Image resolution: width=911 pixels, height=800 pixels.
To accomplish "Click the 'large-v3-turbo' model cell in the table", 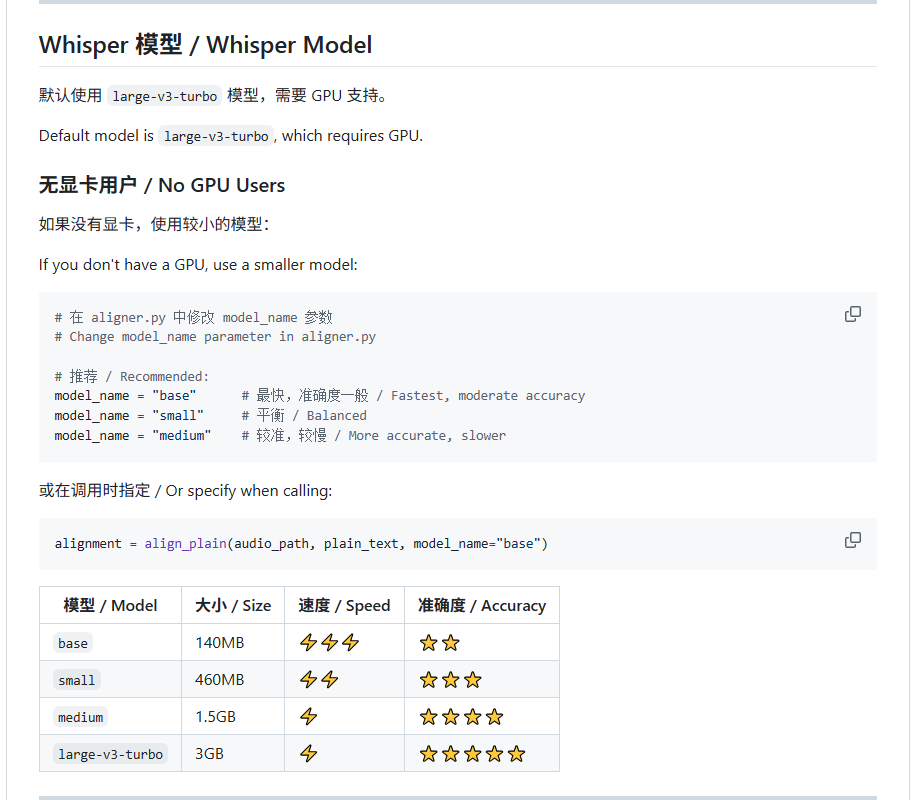I will [x=110, y=754].
